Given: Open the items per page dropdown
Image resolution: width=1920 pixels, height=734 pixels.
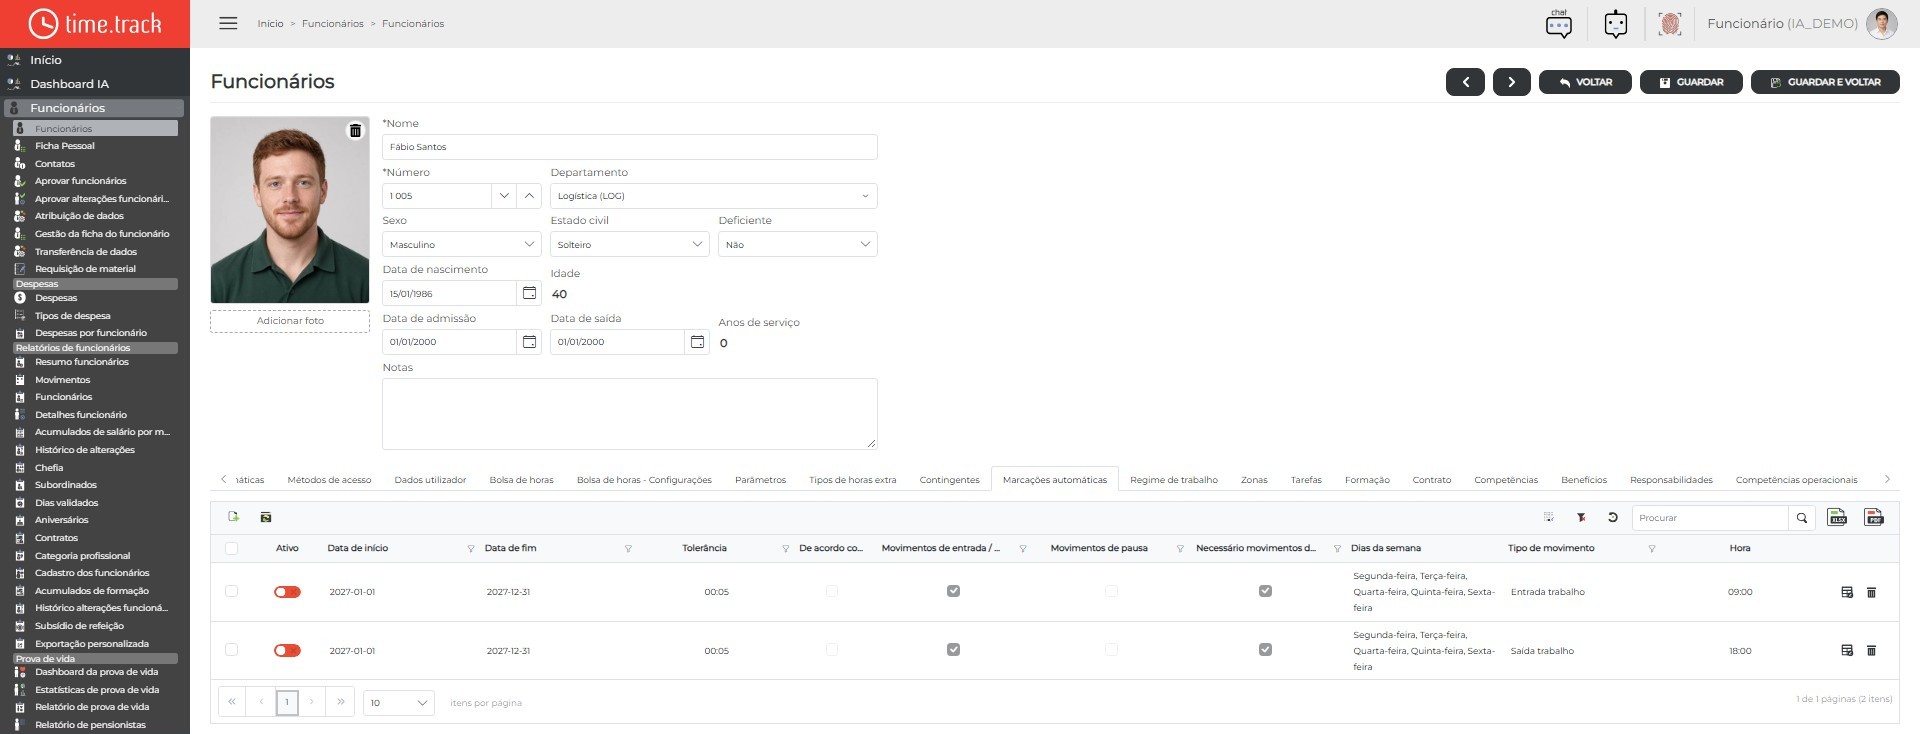Looking at the screenshot, I should tap(399, 702).
